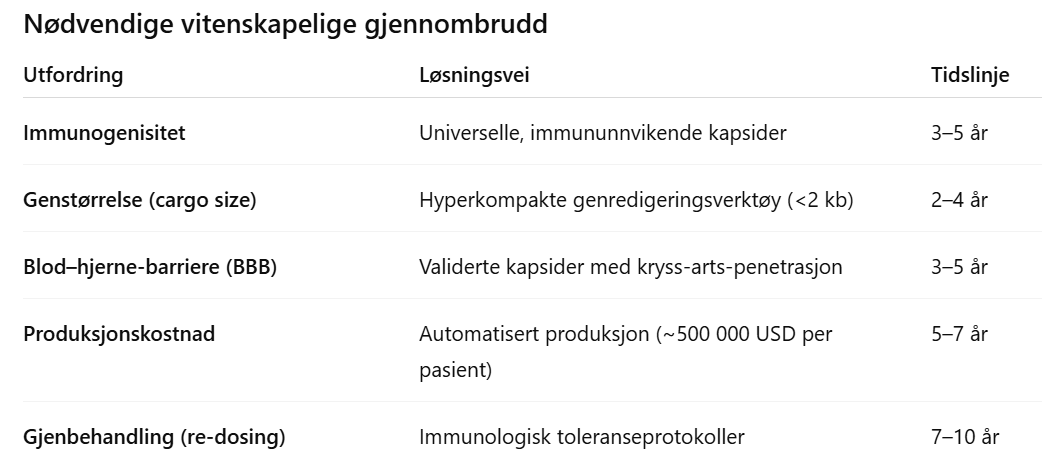Click the "7–10 år" timeline cell

click(964, 436)
